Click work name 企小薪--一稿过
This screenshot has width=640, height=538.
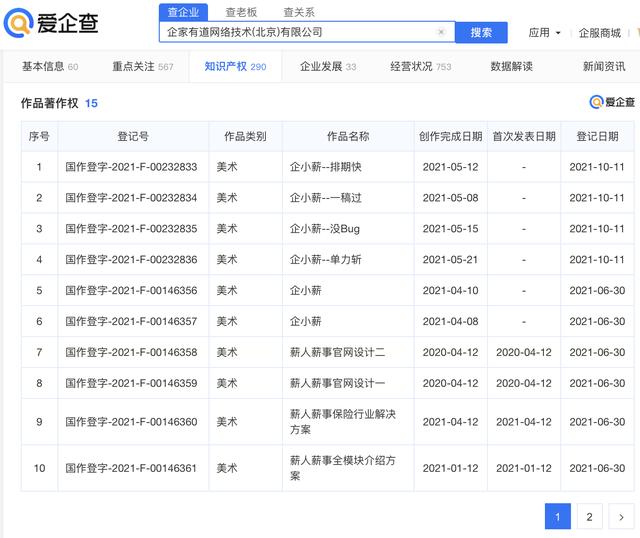point(326,198)
